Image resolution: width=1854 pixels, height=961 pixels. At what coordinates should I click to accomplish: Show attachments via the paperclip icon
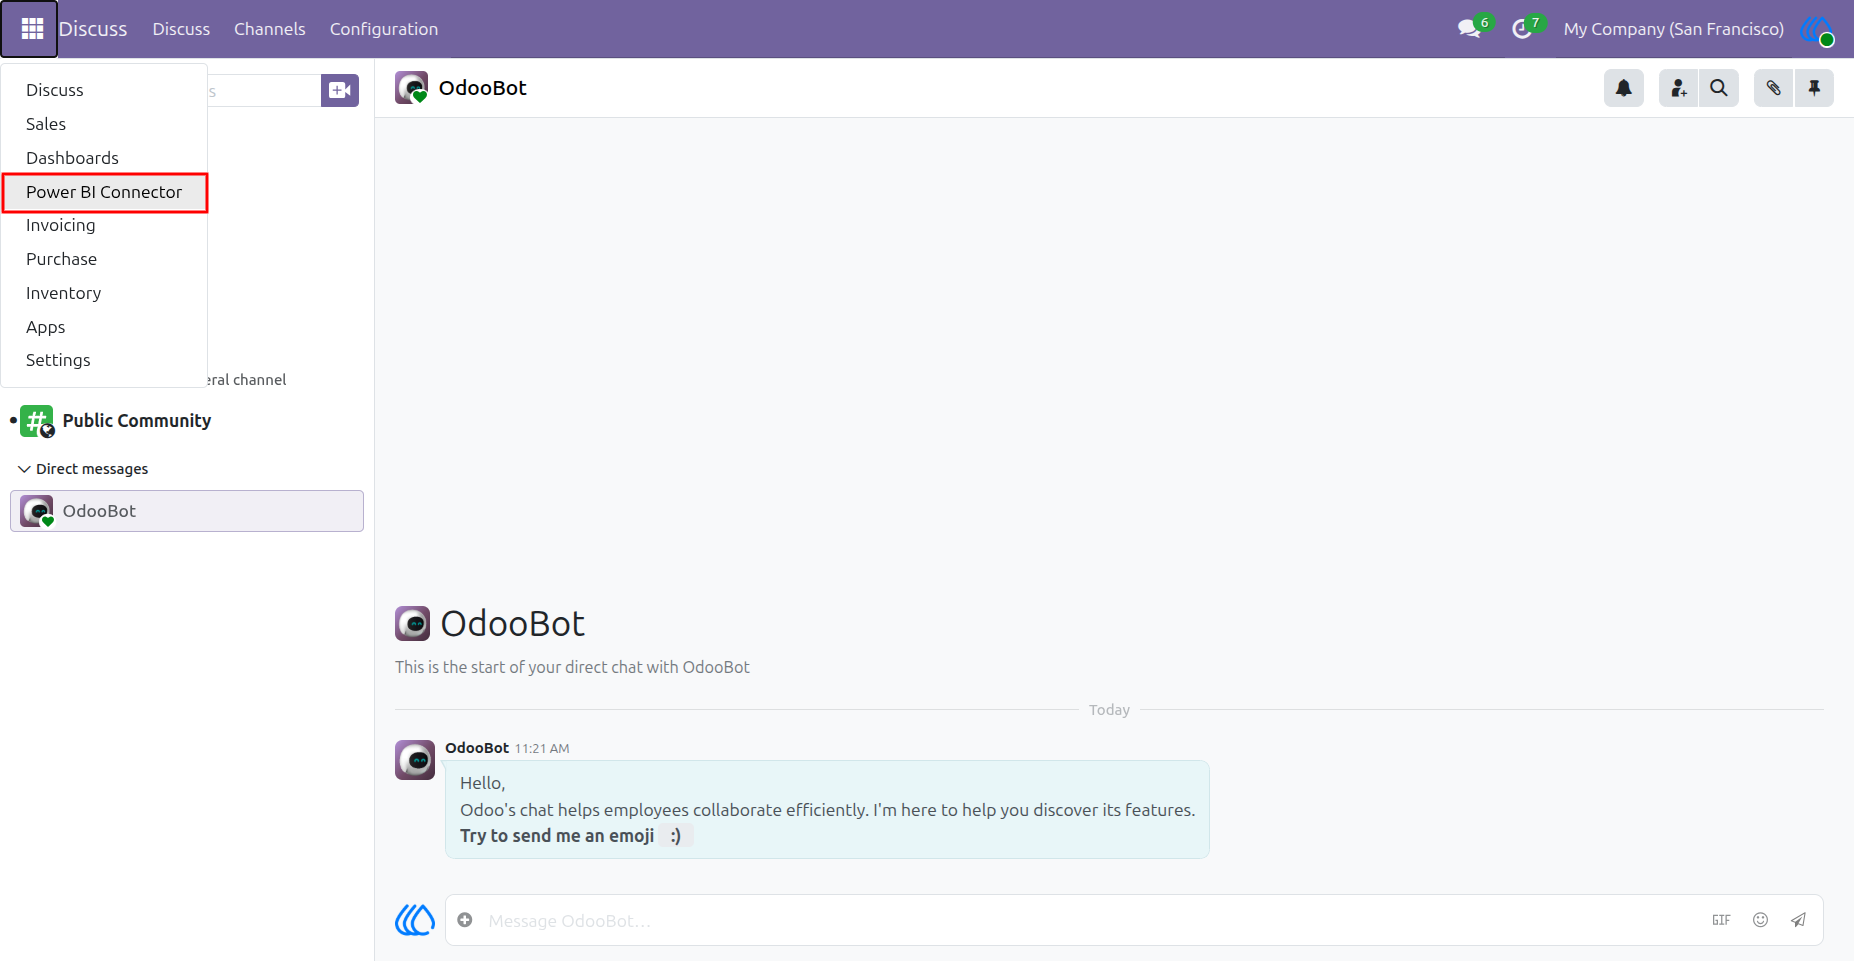[x=1774, y=88]
